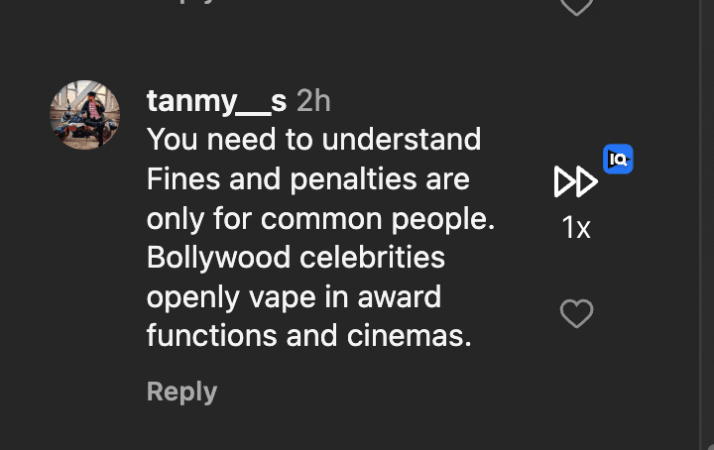Viewport: 714px width, 450px height.
Task: Like the tanmy__s comment with the heart
Action: [x=576, y=314]
